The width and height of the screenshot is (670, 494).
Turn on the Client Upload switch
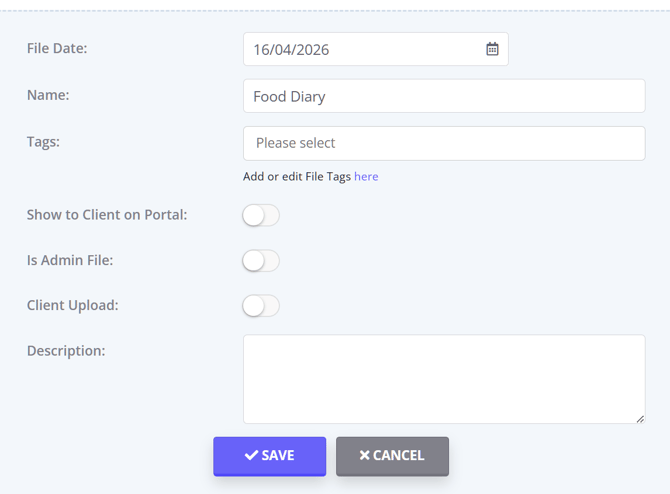coord(261,305)
